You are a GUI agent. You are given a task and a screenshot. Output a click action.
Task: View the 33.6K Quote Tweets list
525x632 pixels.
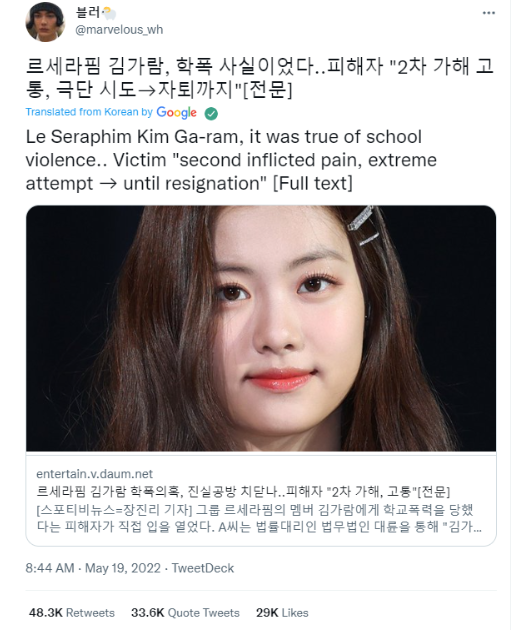pos(185,613)
